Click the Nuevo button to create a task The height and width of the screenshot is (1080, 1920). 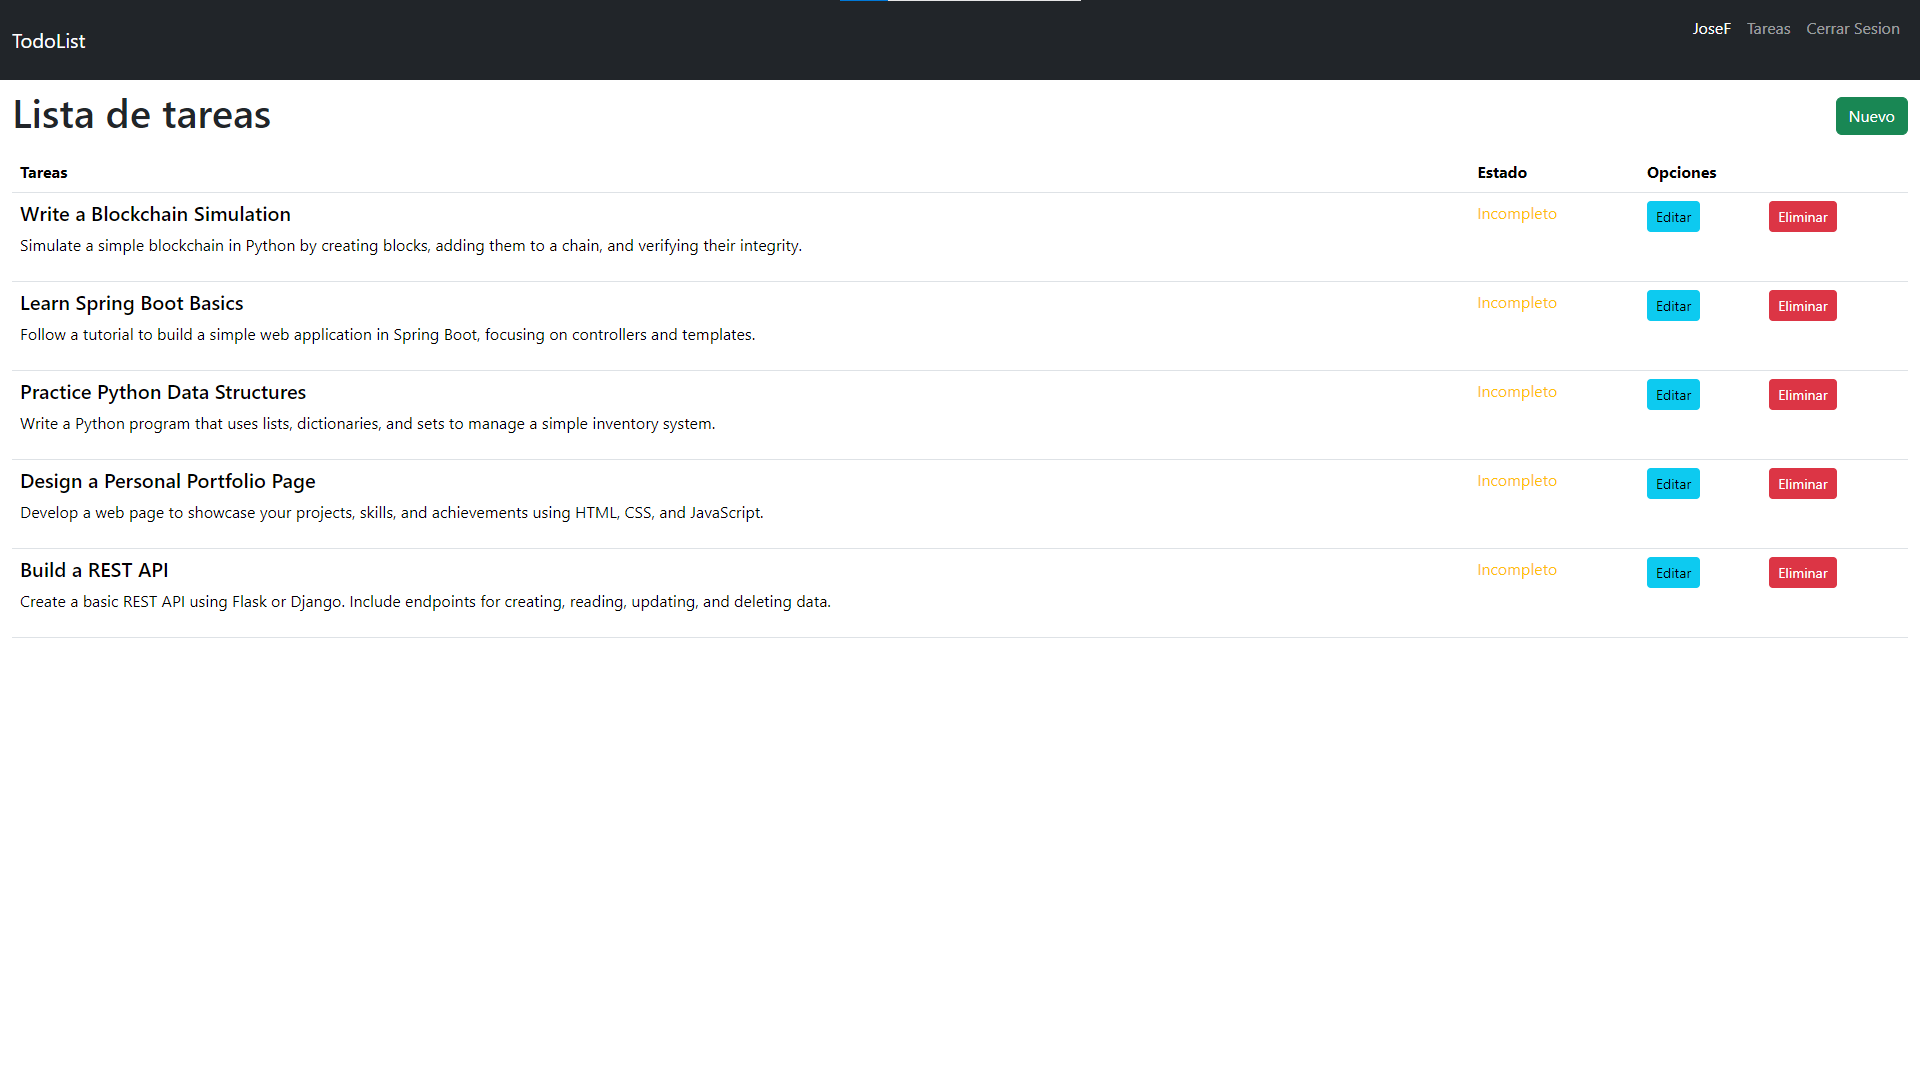[1871, 116]
